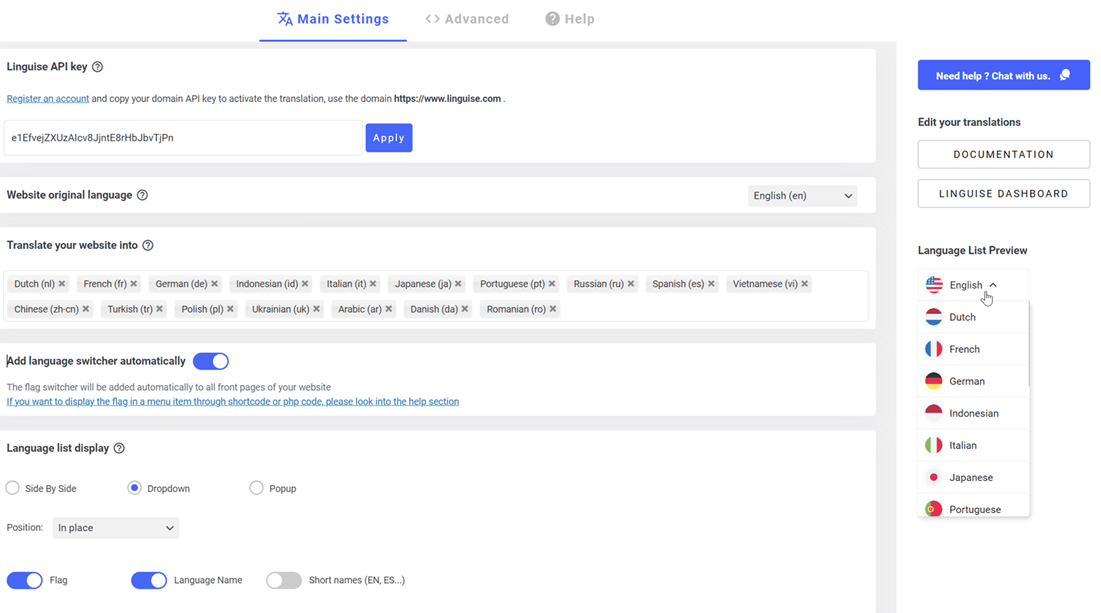This screenshot has height=613, width=1101.
Task: Remove Italian (it) language tag
Action: pos(373,284)
